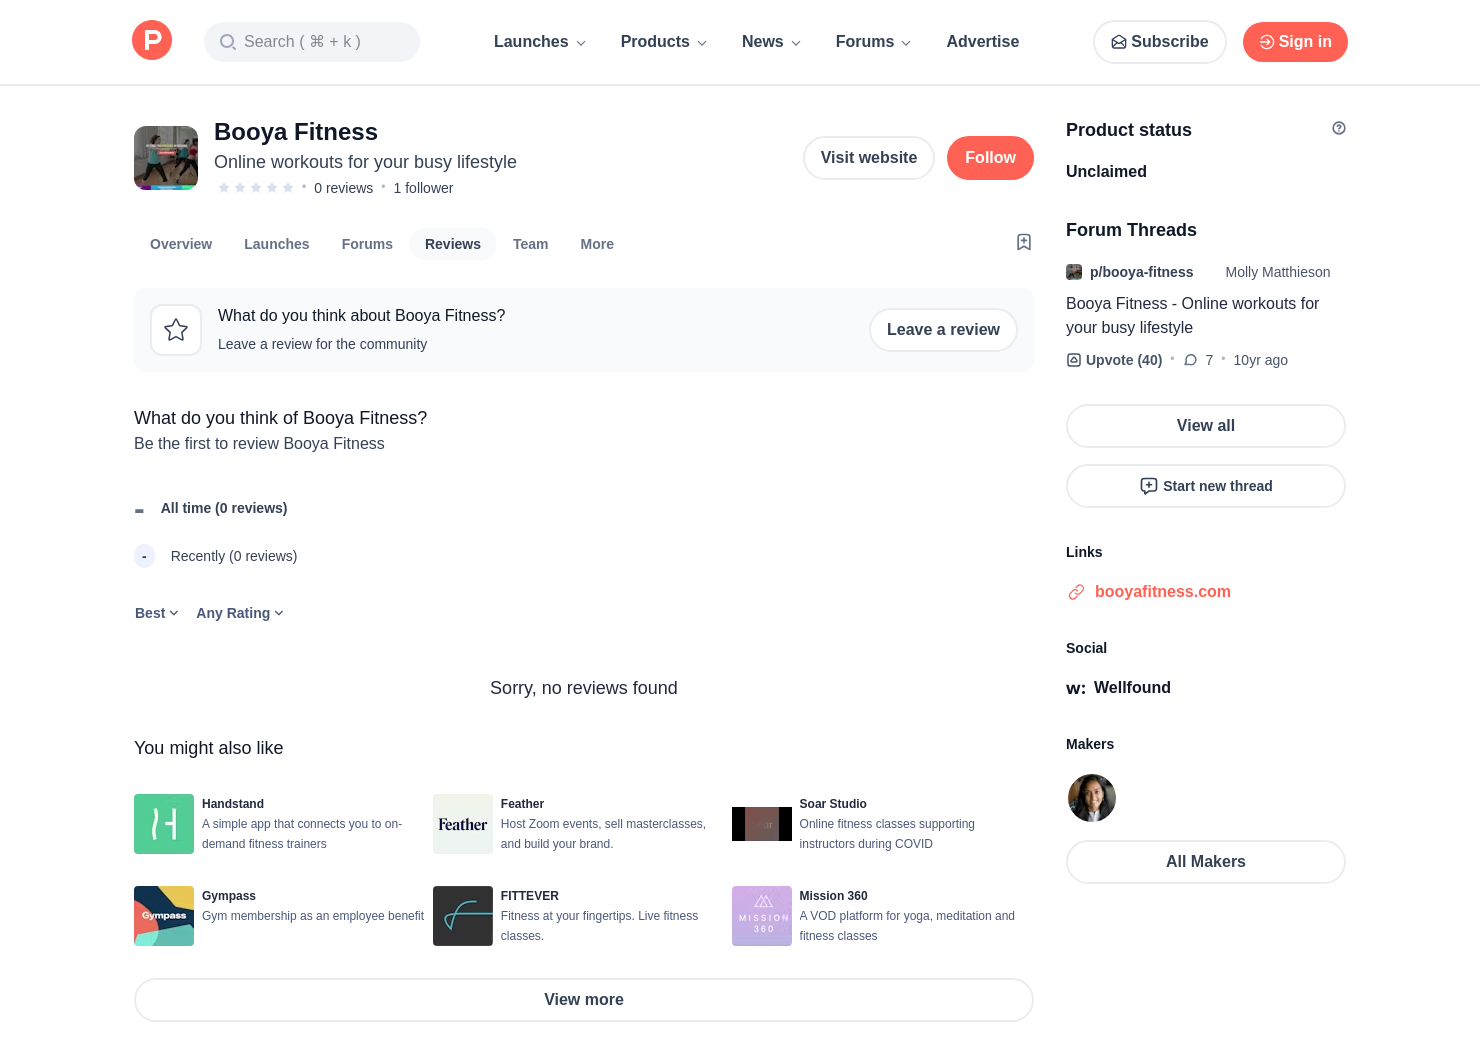Open the Best sort dropdown
Screen dimensions: 1480x1037
click(156, 613)
